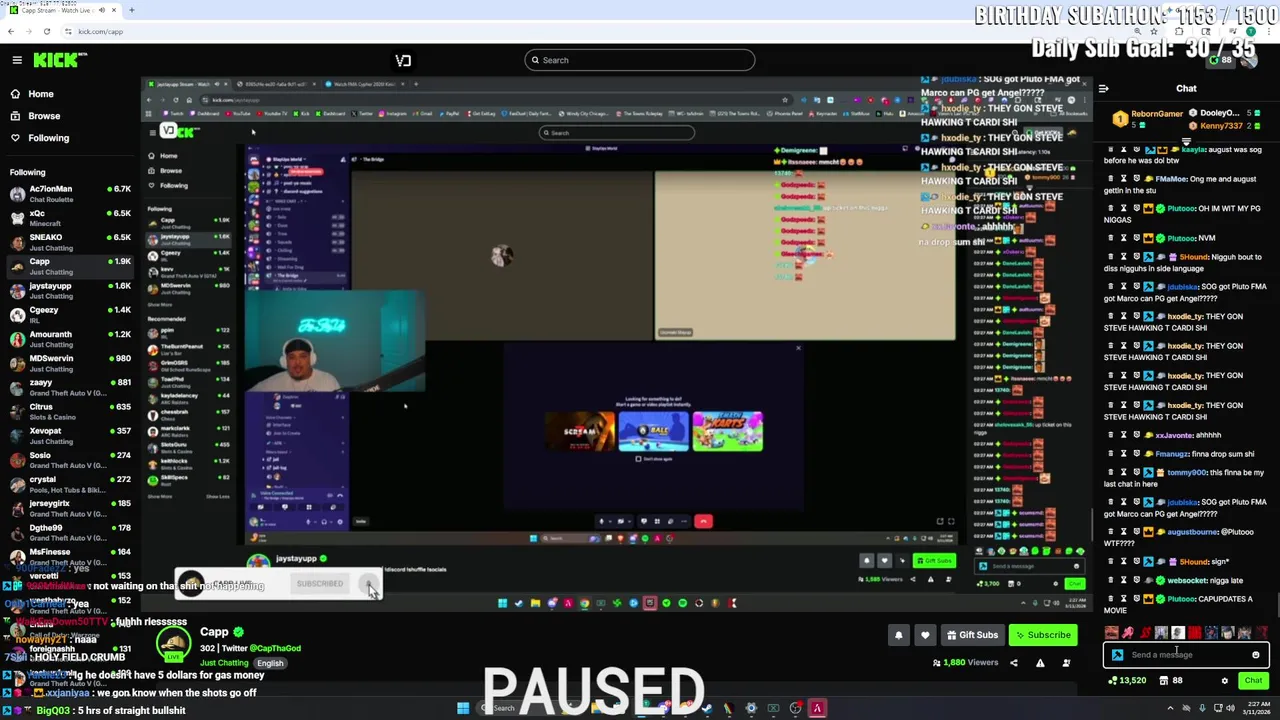This screenshot has width=1280, height=720.
Task: Open the shop icon showing 88
Action: click(1170, 681)
